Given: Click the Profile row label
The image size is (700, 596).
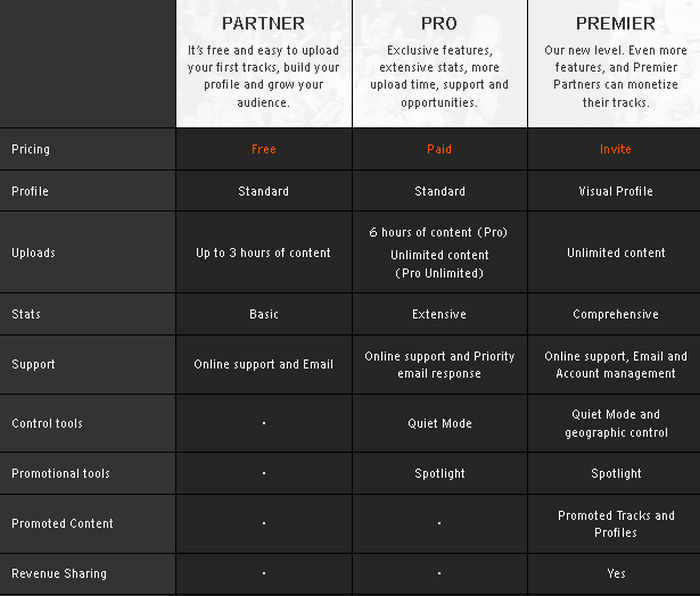Looking at the screenshot, I should [30, 191].
